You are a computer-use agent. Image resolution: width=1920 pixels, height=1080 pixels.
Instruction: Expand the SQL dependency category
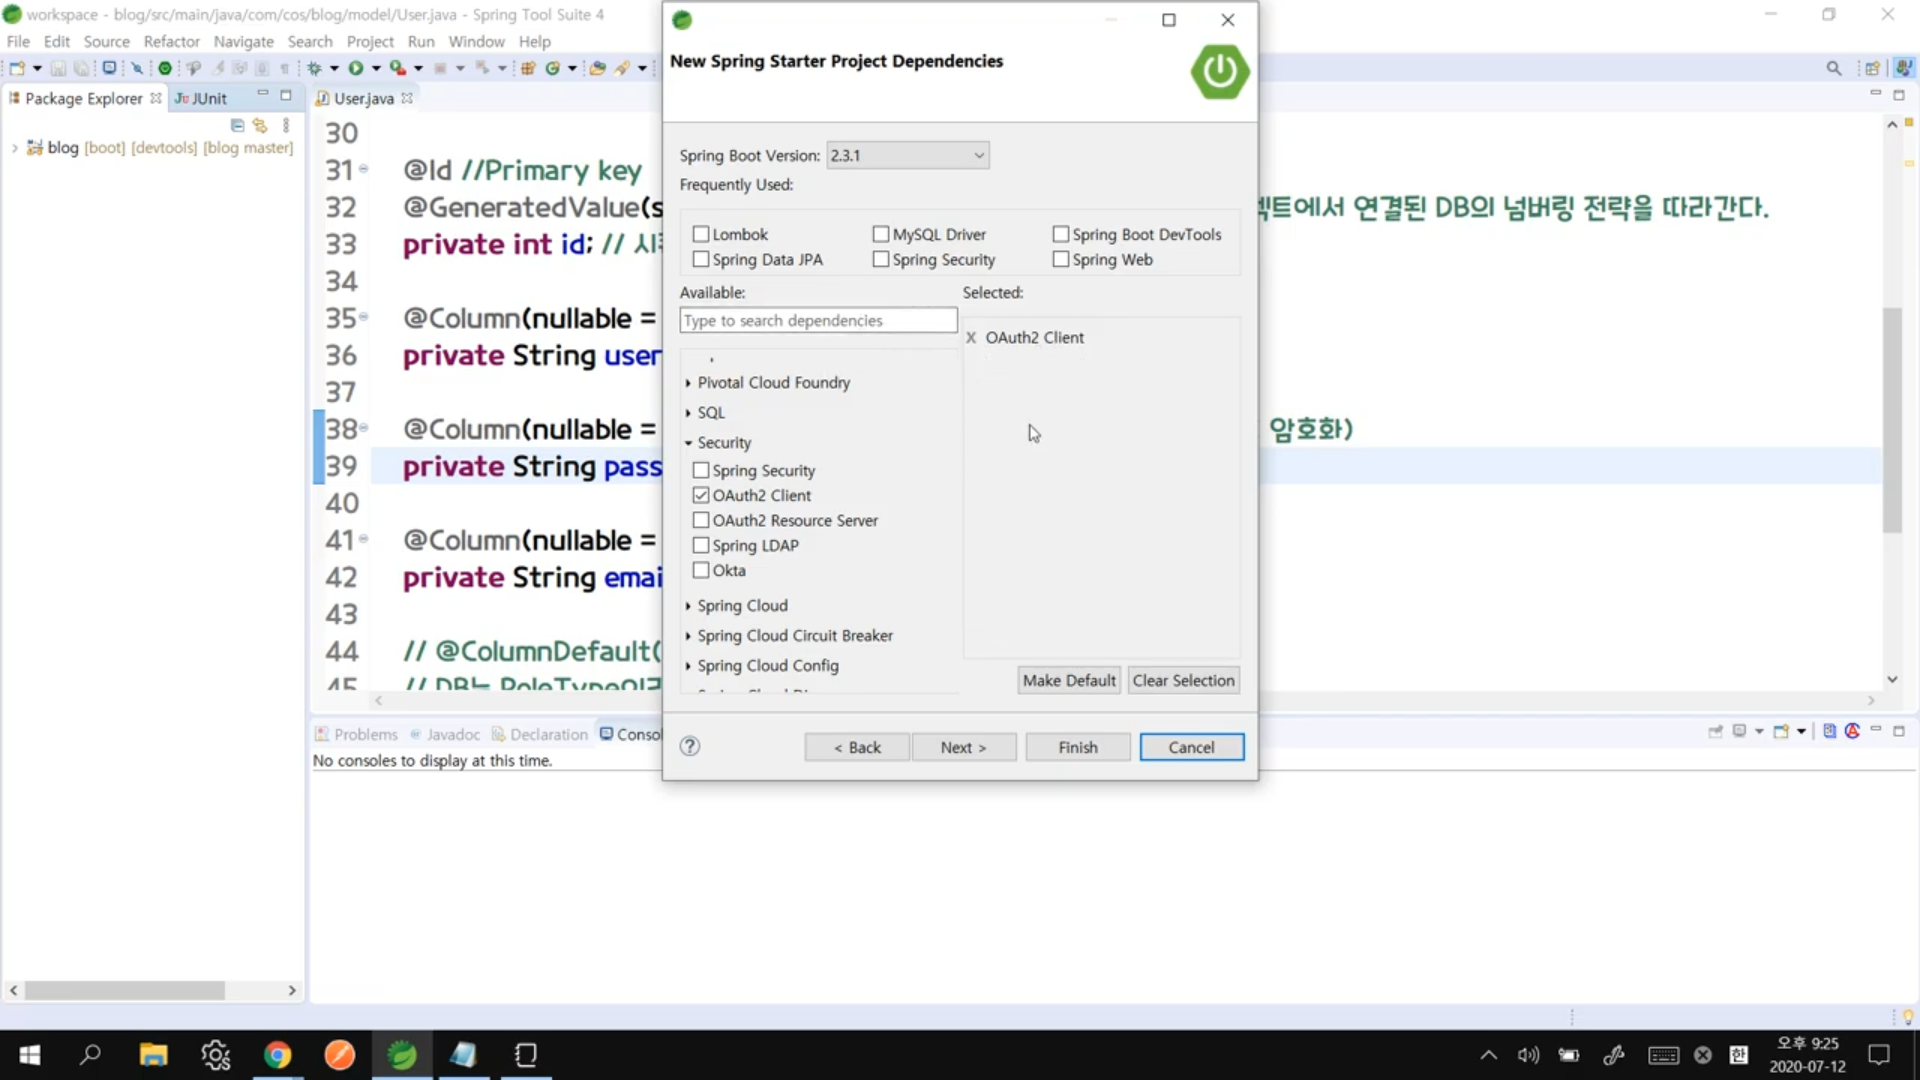[688, 413]
